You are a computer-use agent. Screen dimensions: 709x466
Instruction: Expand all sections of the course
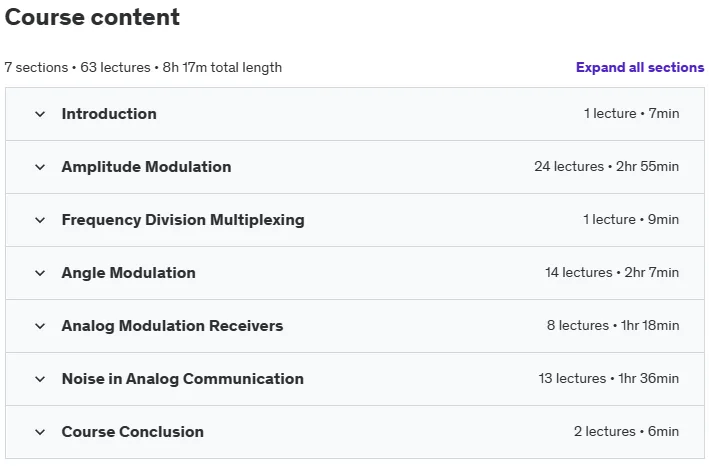tap(640, 67)
